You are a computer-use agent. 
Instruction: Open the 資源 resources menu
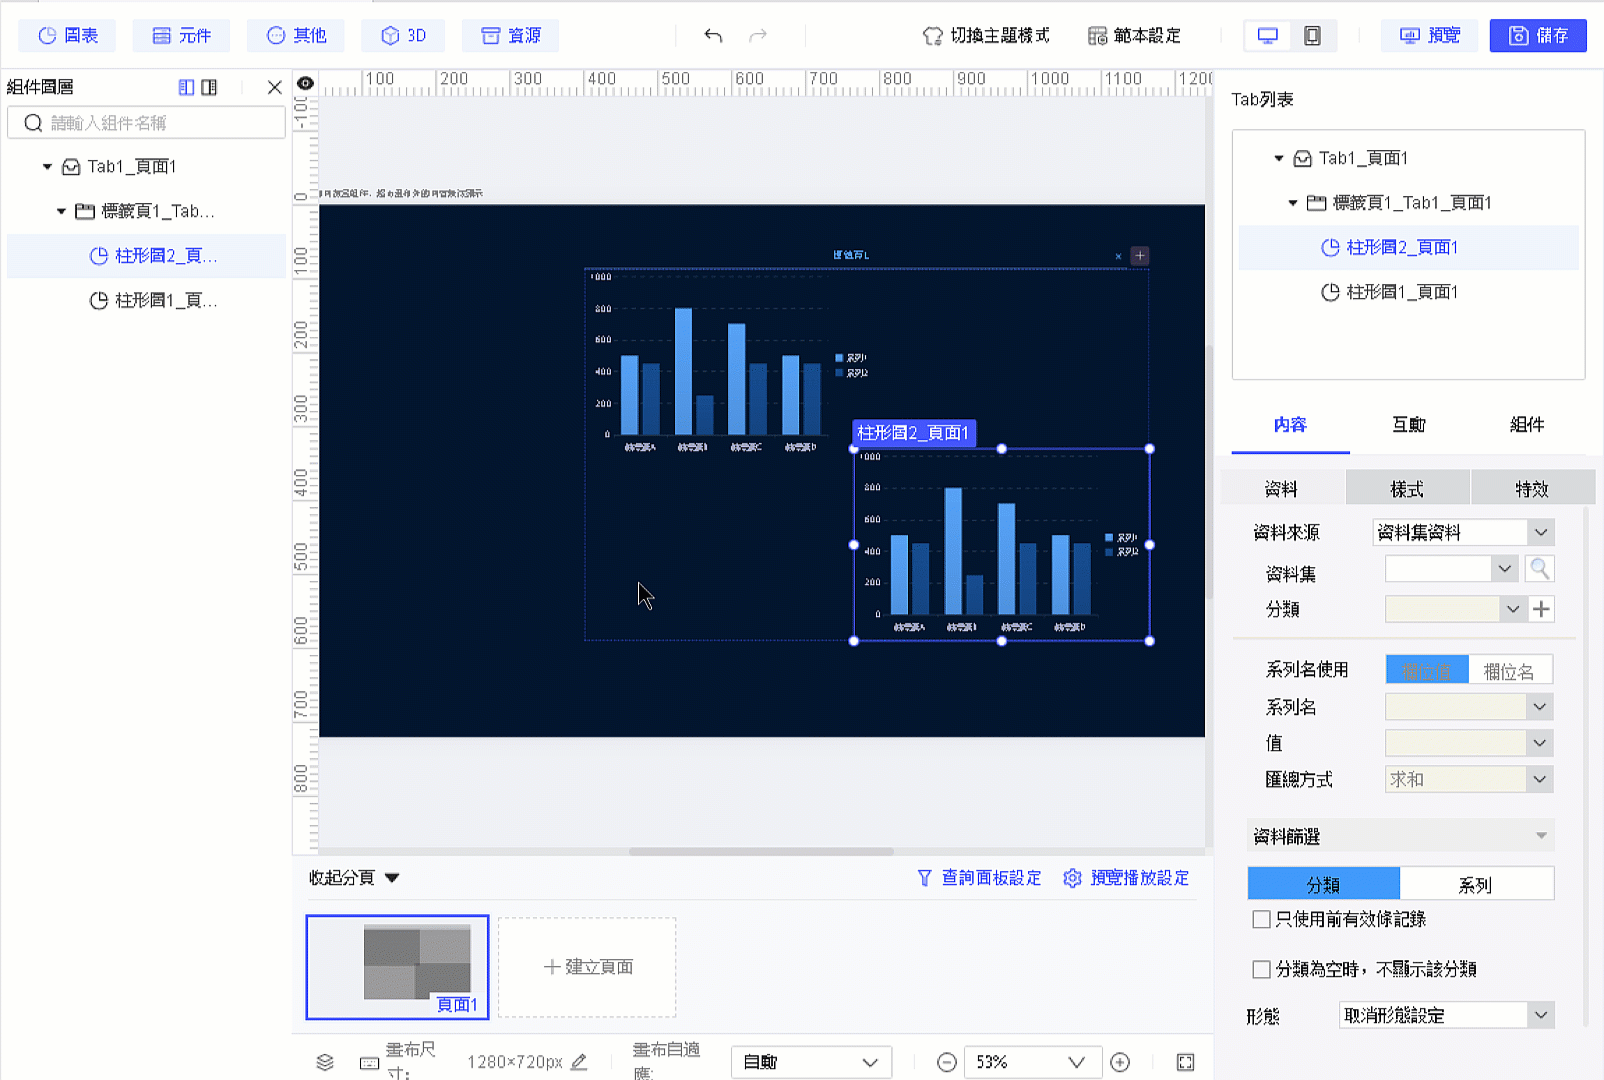click(511, 36)
